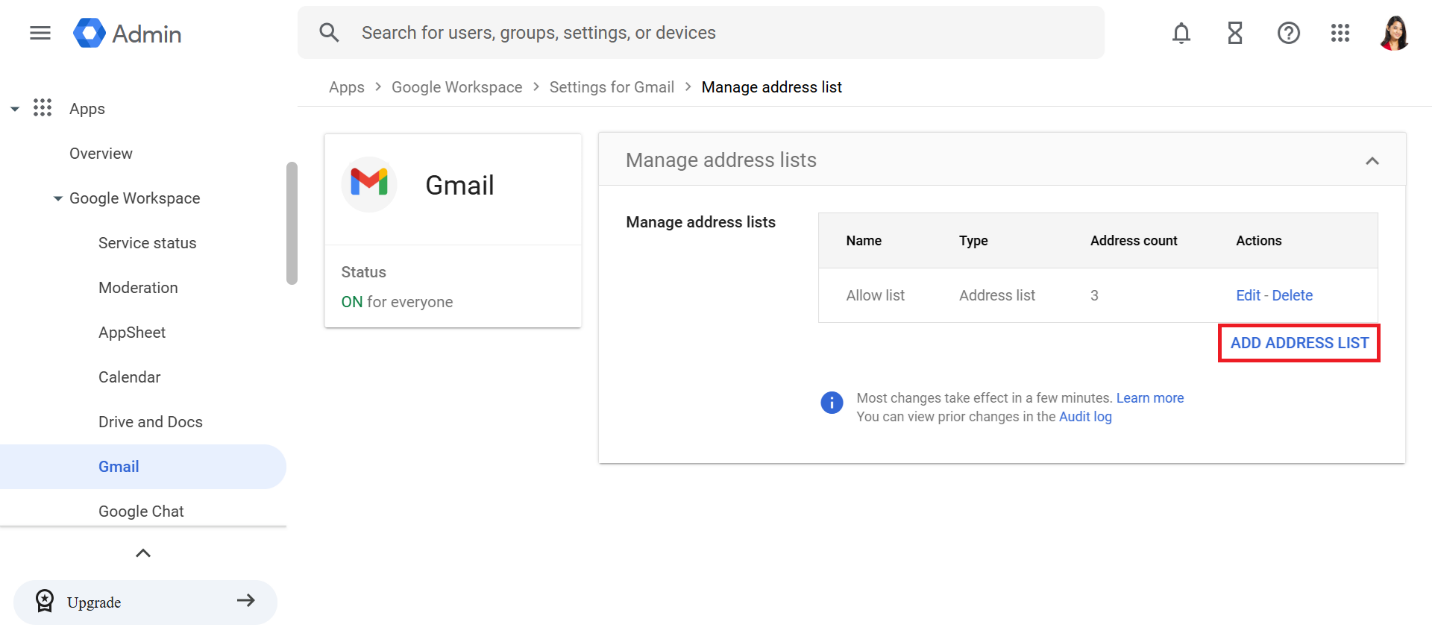1432x639 pixels.
Task: Click the Name column header
Action: click(864, 241)
